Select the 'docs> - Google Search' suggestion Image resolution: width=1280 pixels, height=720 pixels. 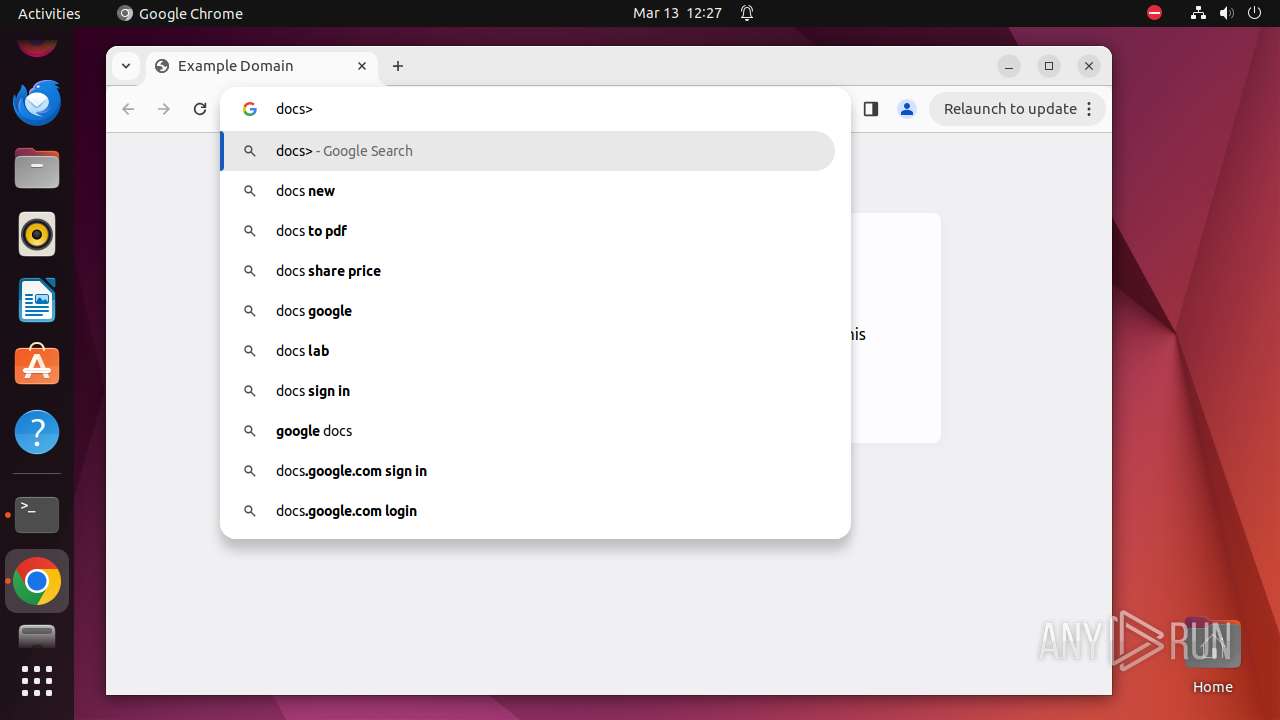pos(528,151)
